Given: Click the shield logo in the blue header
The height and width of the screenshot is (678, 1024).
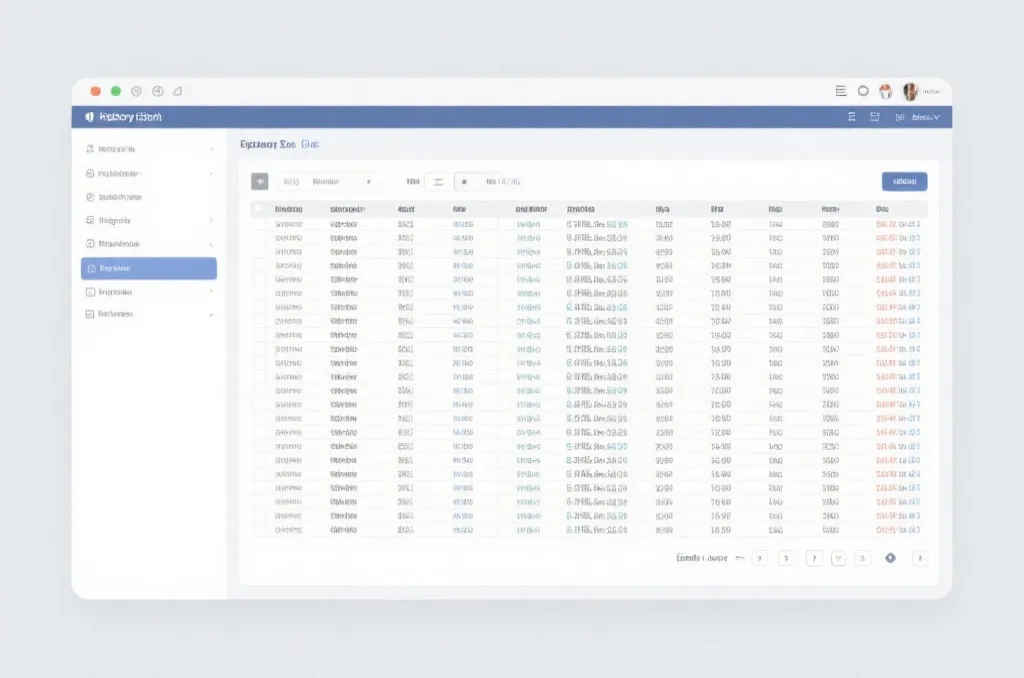Looking at the screenshot, I should click(x=89, y=117).
